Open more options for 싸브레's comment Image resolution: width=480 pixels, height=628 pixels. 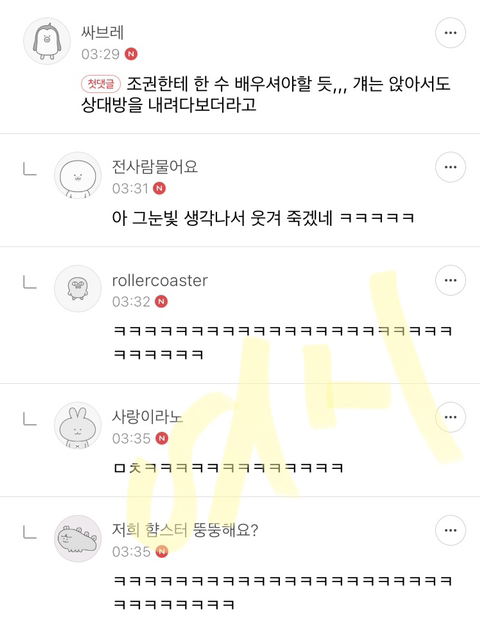point(450,33)
